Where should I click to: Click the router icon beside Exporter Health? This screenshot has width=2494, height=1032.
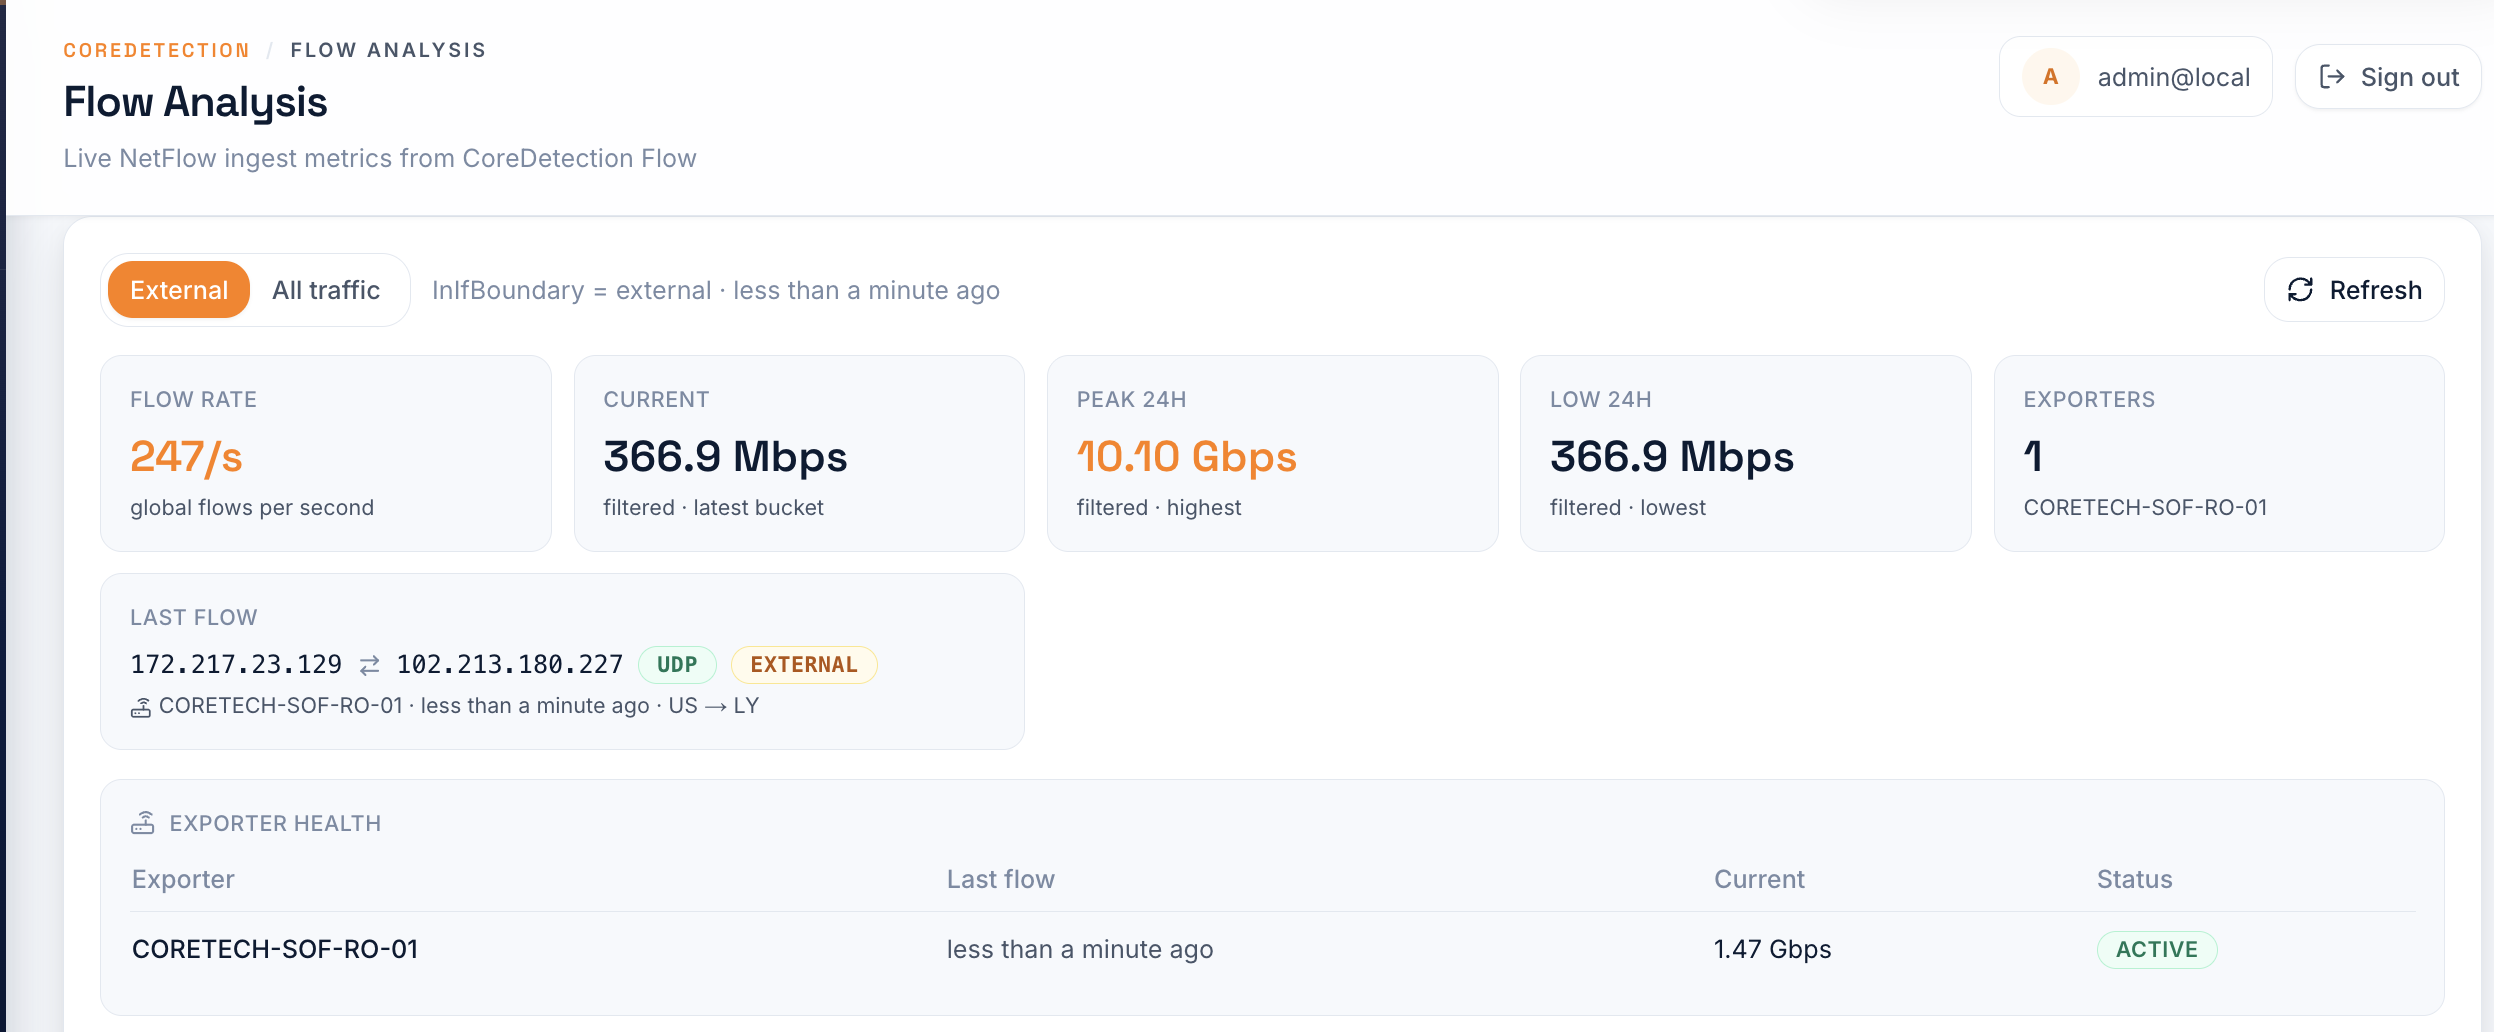pos(143,823)
